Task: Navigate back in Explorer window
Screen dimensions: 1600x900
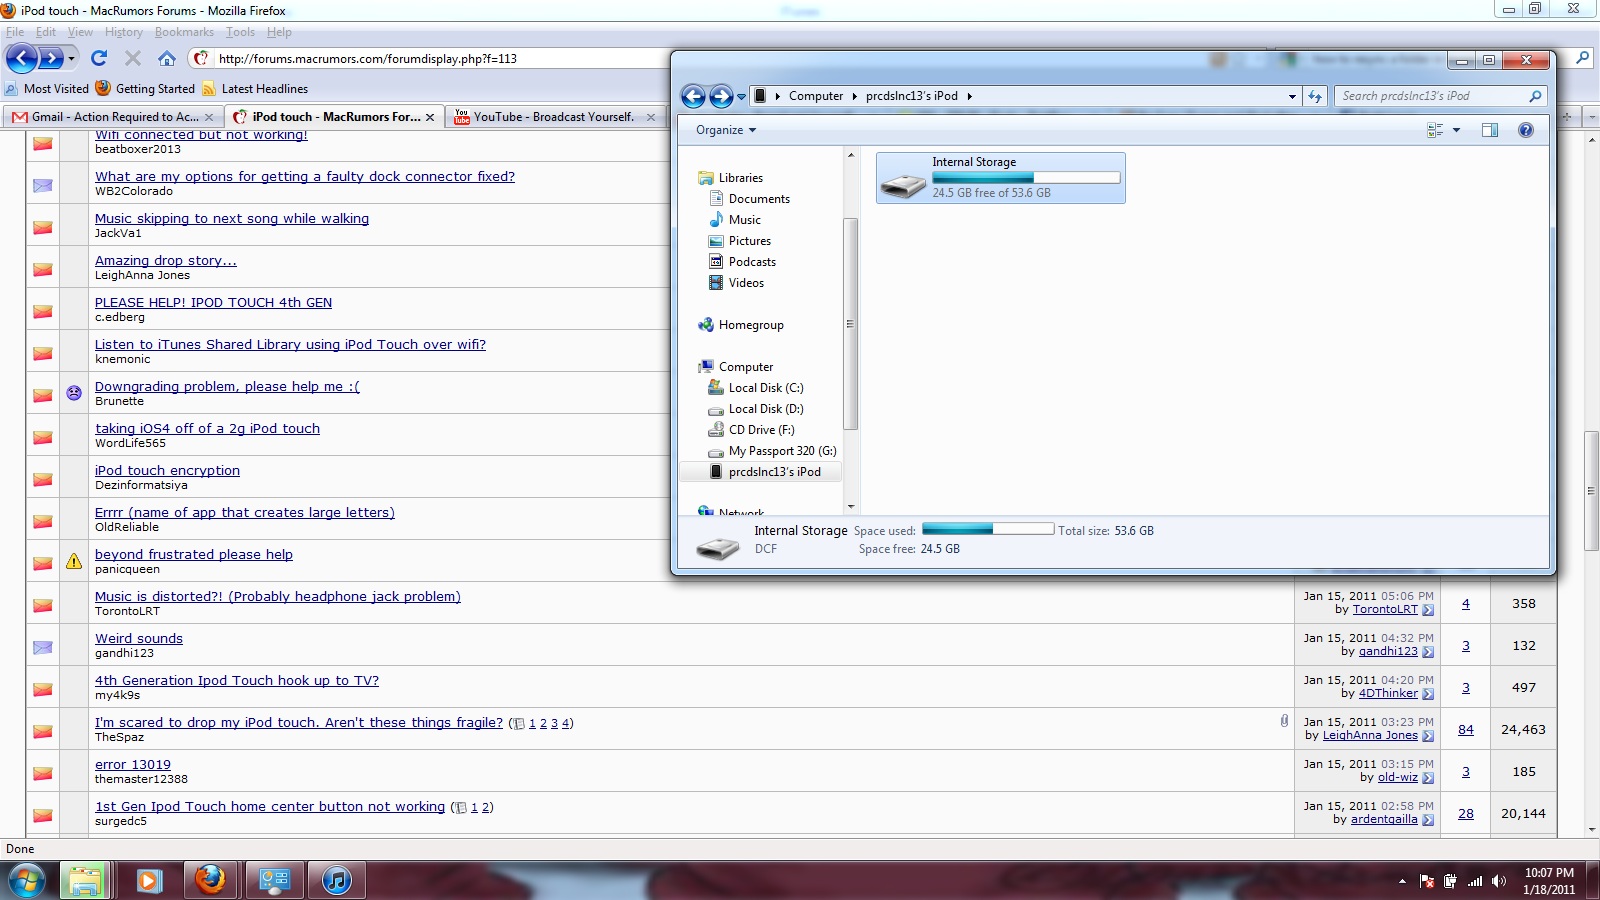Action: (x=693, y=96)
